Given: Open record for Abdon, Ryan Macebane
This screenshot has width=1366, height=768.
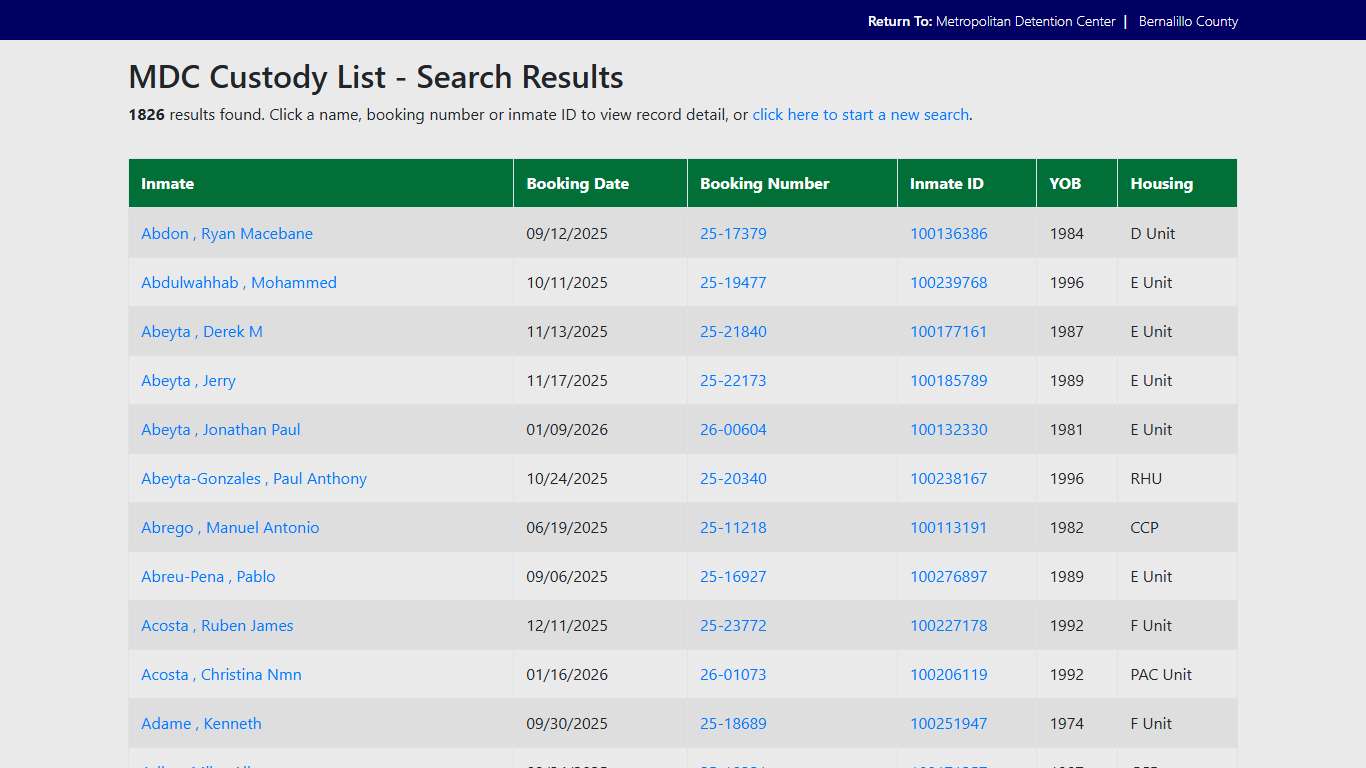Looking at the screenshot, I should (x=227, y=233).
